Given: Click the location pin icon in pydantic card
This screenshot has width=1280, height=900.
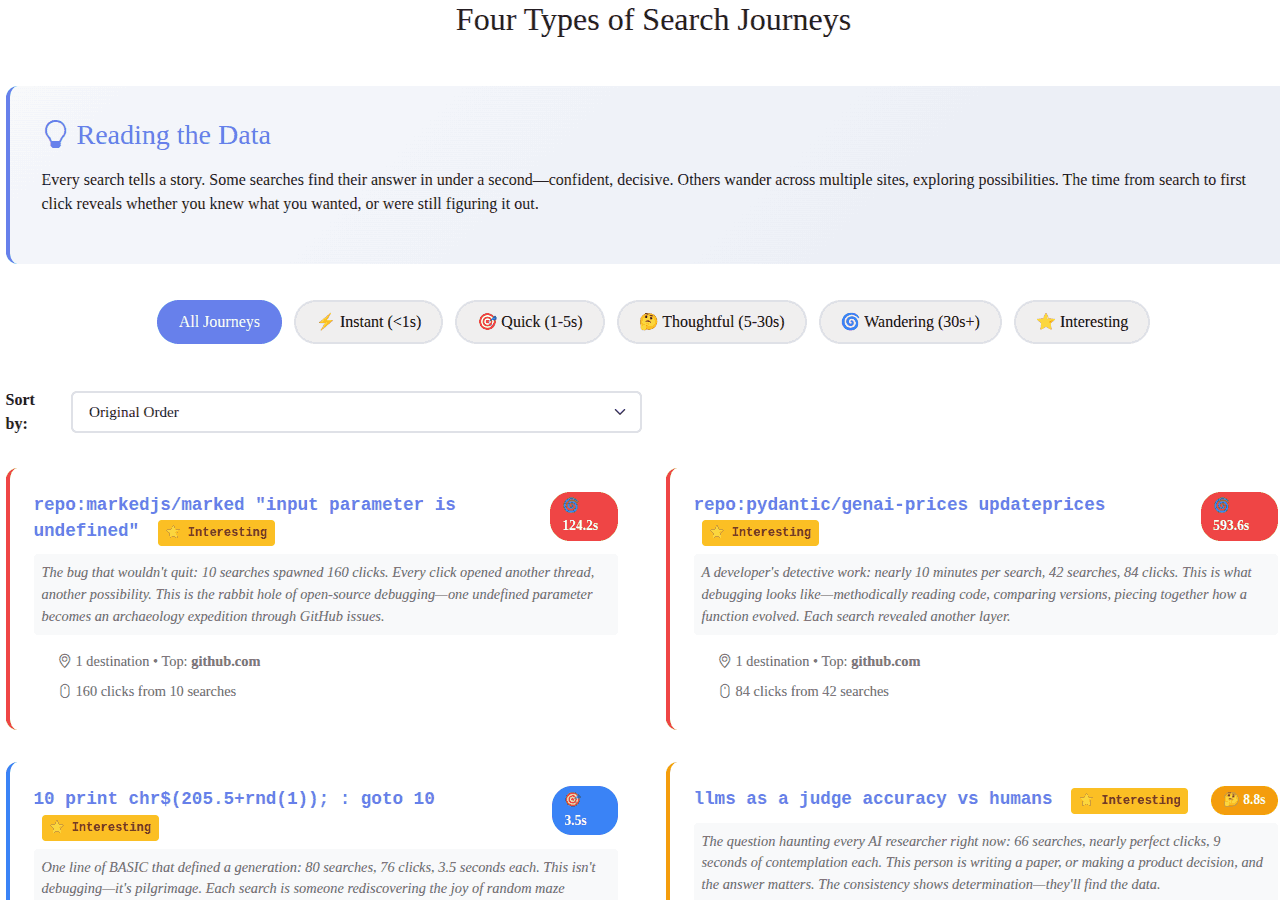Looking at the screenshot, I should pyautogui.click(x=725, y=661).
